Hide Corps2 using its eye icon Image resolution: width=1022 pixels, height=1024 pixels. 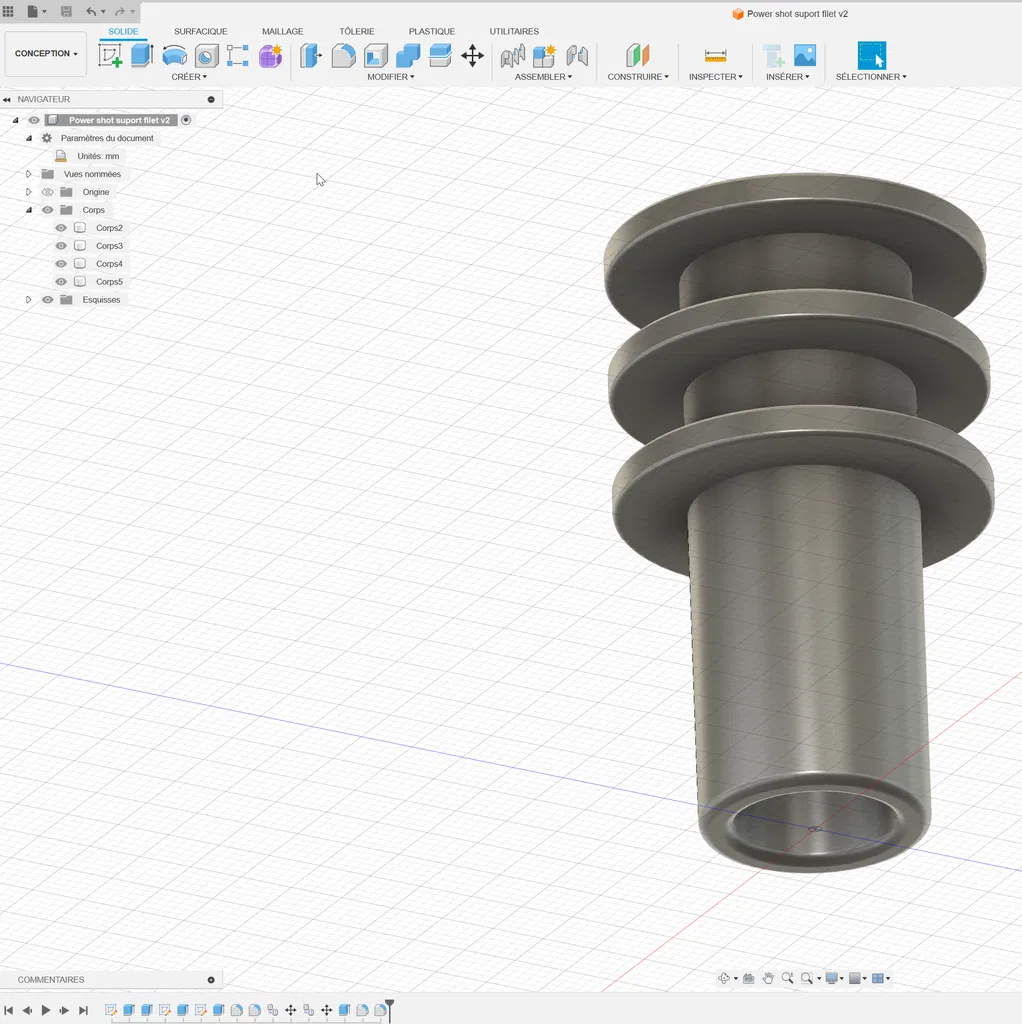point(61,228)
